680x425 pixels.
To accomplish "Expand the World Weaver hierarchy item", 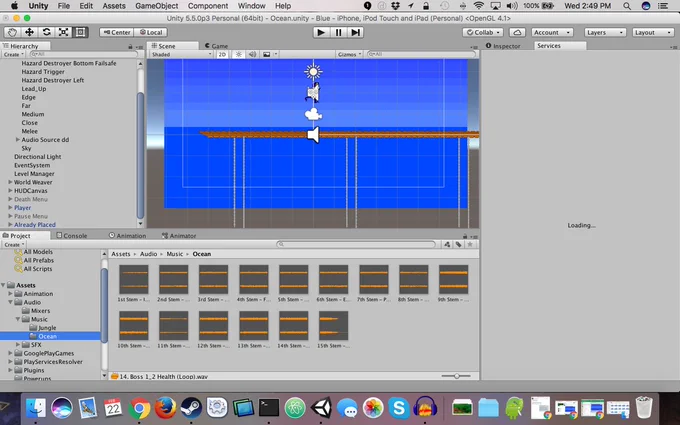I will pos(10,182).
